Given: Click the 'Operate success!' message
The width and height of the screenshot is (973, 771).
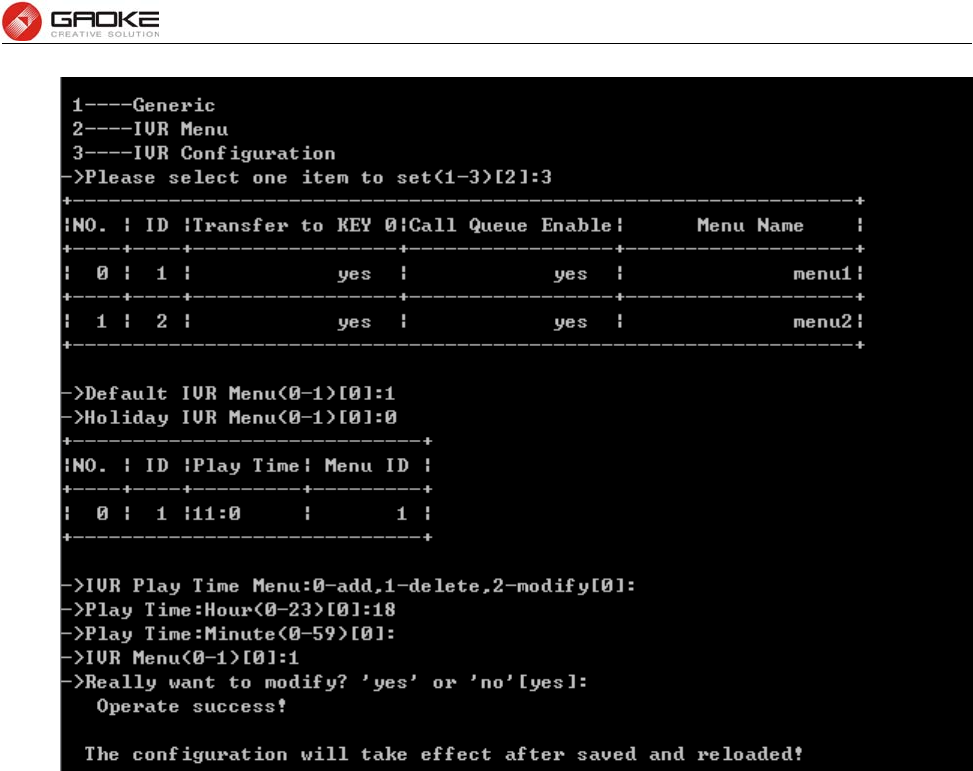Looking at the screenshot, I should [191, 706].
